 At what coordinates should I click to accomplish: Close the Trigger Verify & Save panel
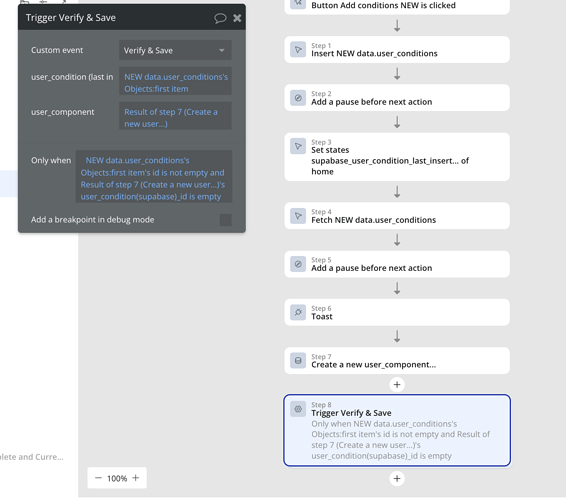(237, 18)
